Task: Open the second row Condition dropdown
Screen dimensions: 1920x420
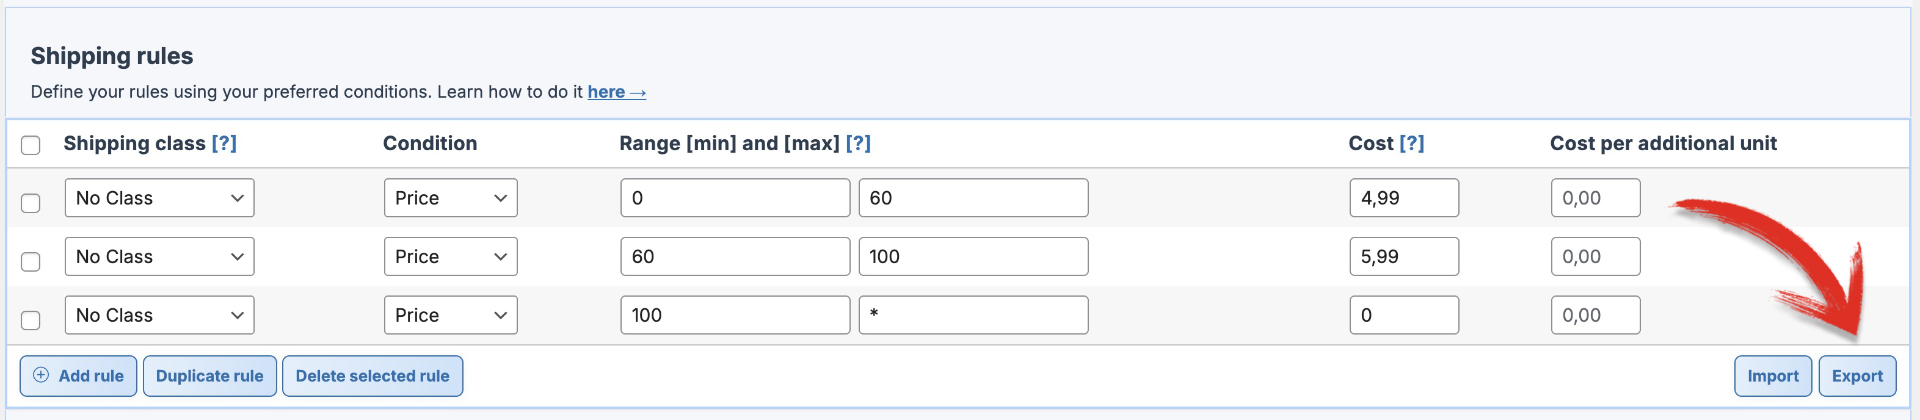Action: [x=450, y=257]
